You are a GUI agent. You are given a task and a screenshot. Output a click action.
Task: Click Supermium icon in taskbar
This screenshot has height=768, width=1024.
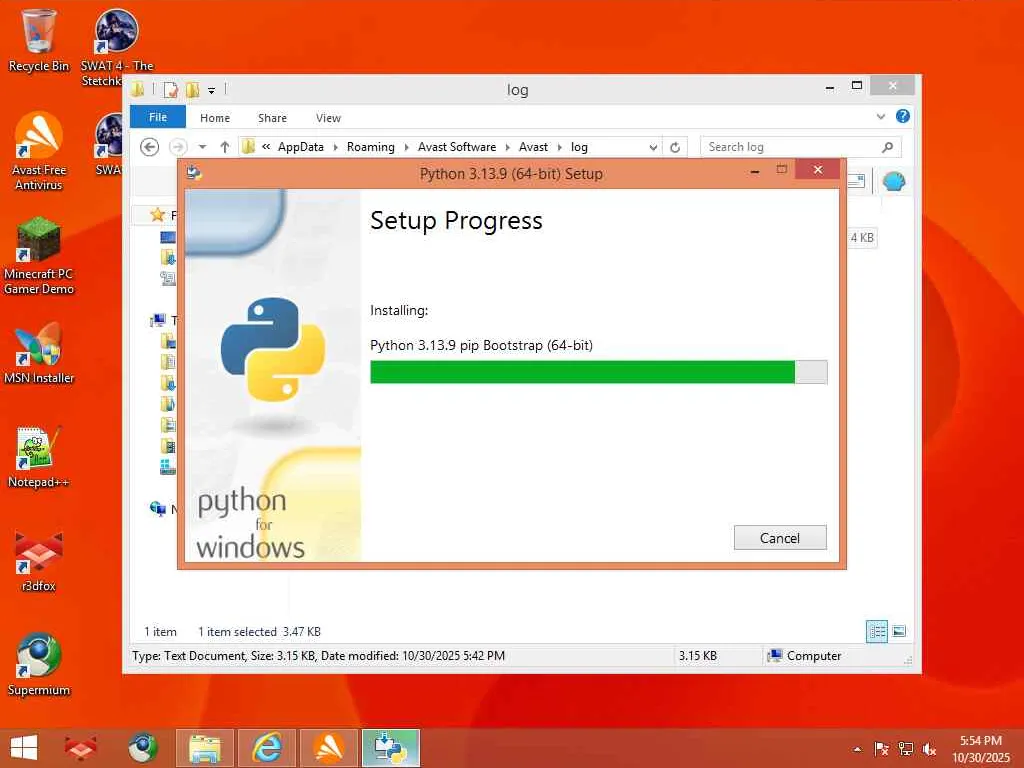pyautogui.click(x=142, y=748)
